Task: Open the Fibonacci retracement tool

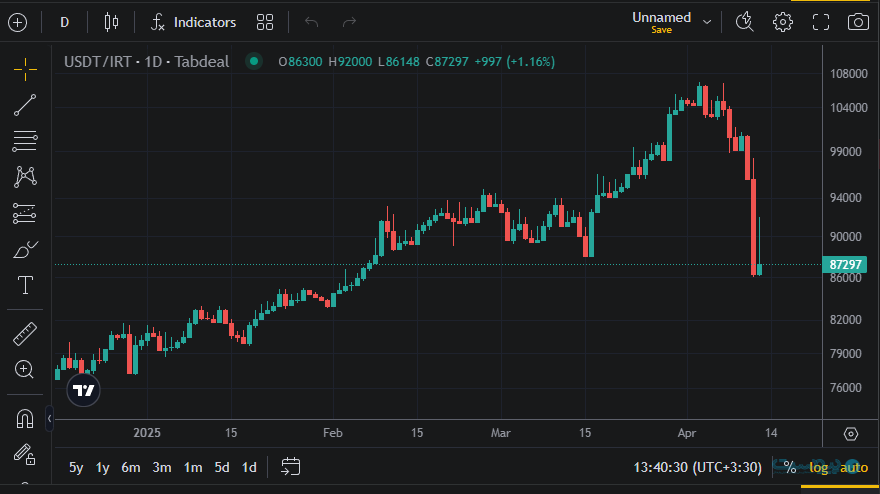Action: [x=25, y=141]
